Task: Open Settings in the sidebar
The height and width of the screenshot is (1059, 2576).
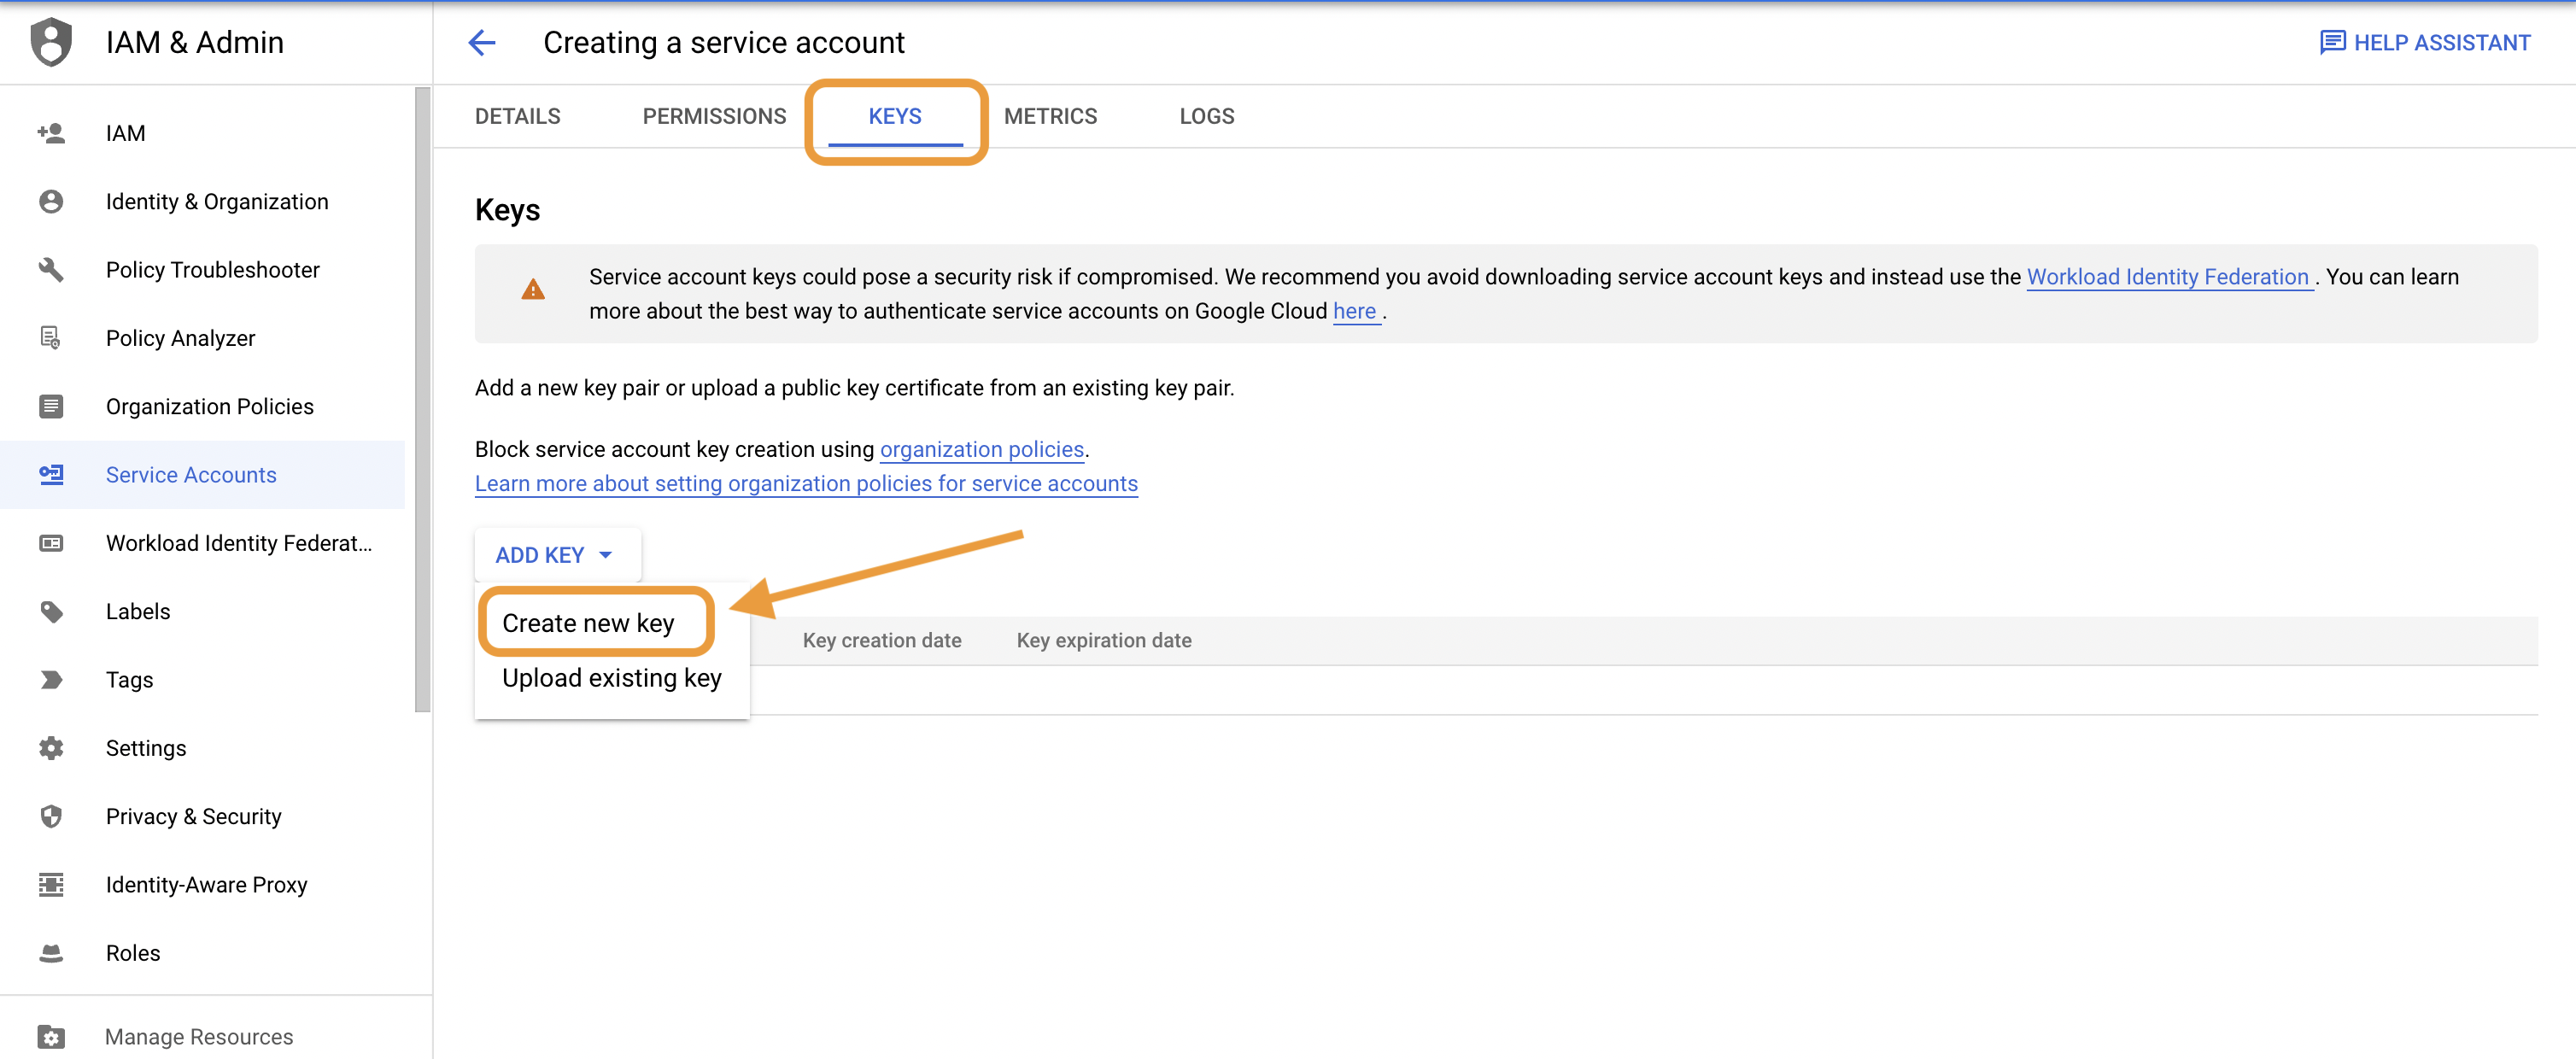Action: [x=202, y=748]
